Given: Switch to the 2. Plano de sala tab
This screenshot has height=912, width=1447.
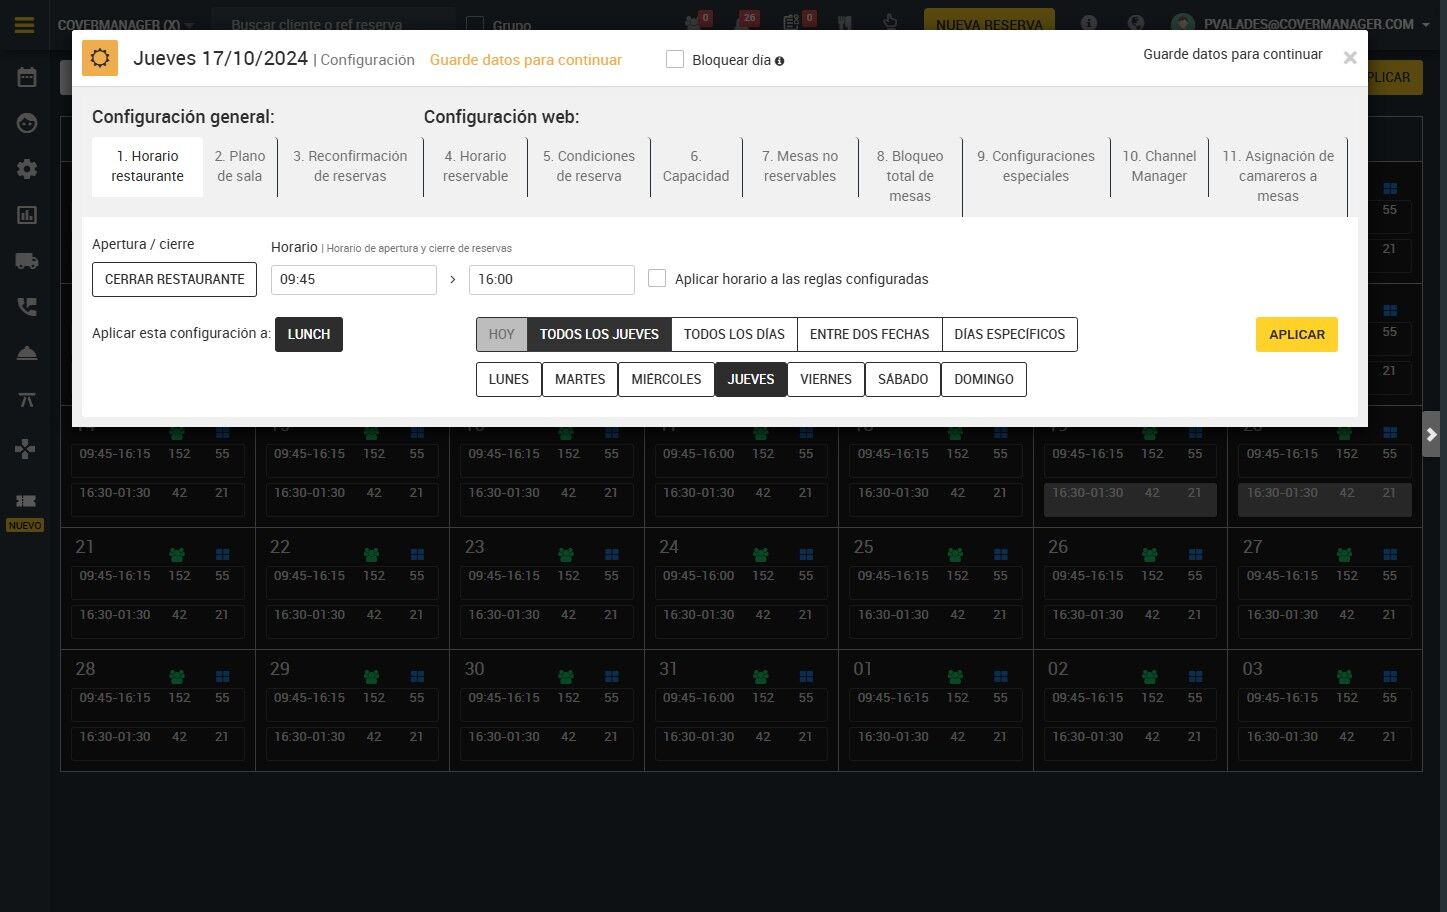Looking at the screenshot, I should (x=240, y=166).
